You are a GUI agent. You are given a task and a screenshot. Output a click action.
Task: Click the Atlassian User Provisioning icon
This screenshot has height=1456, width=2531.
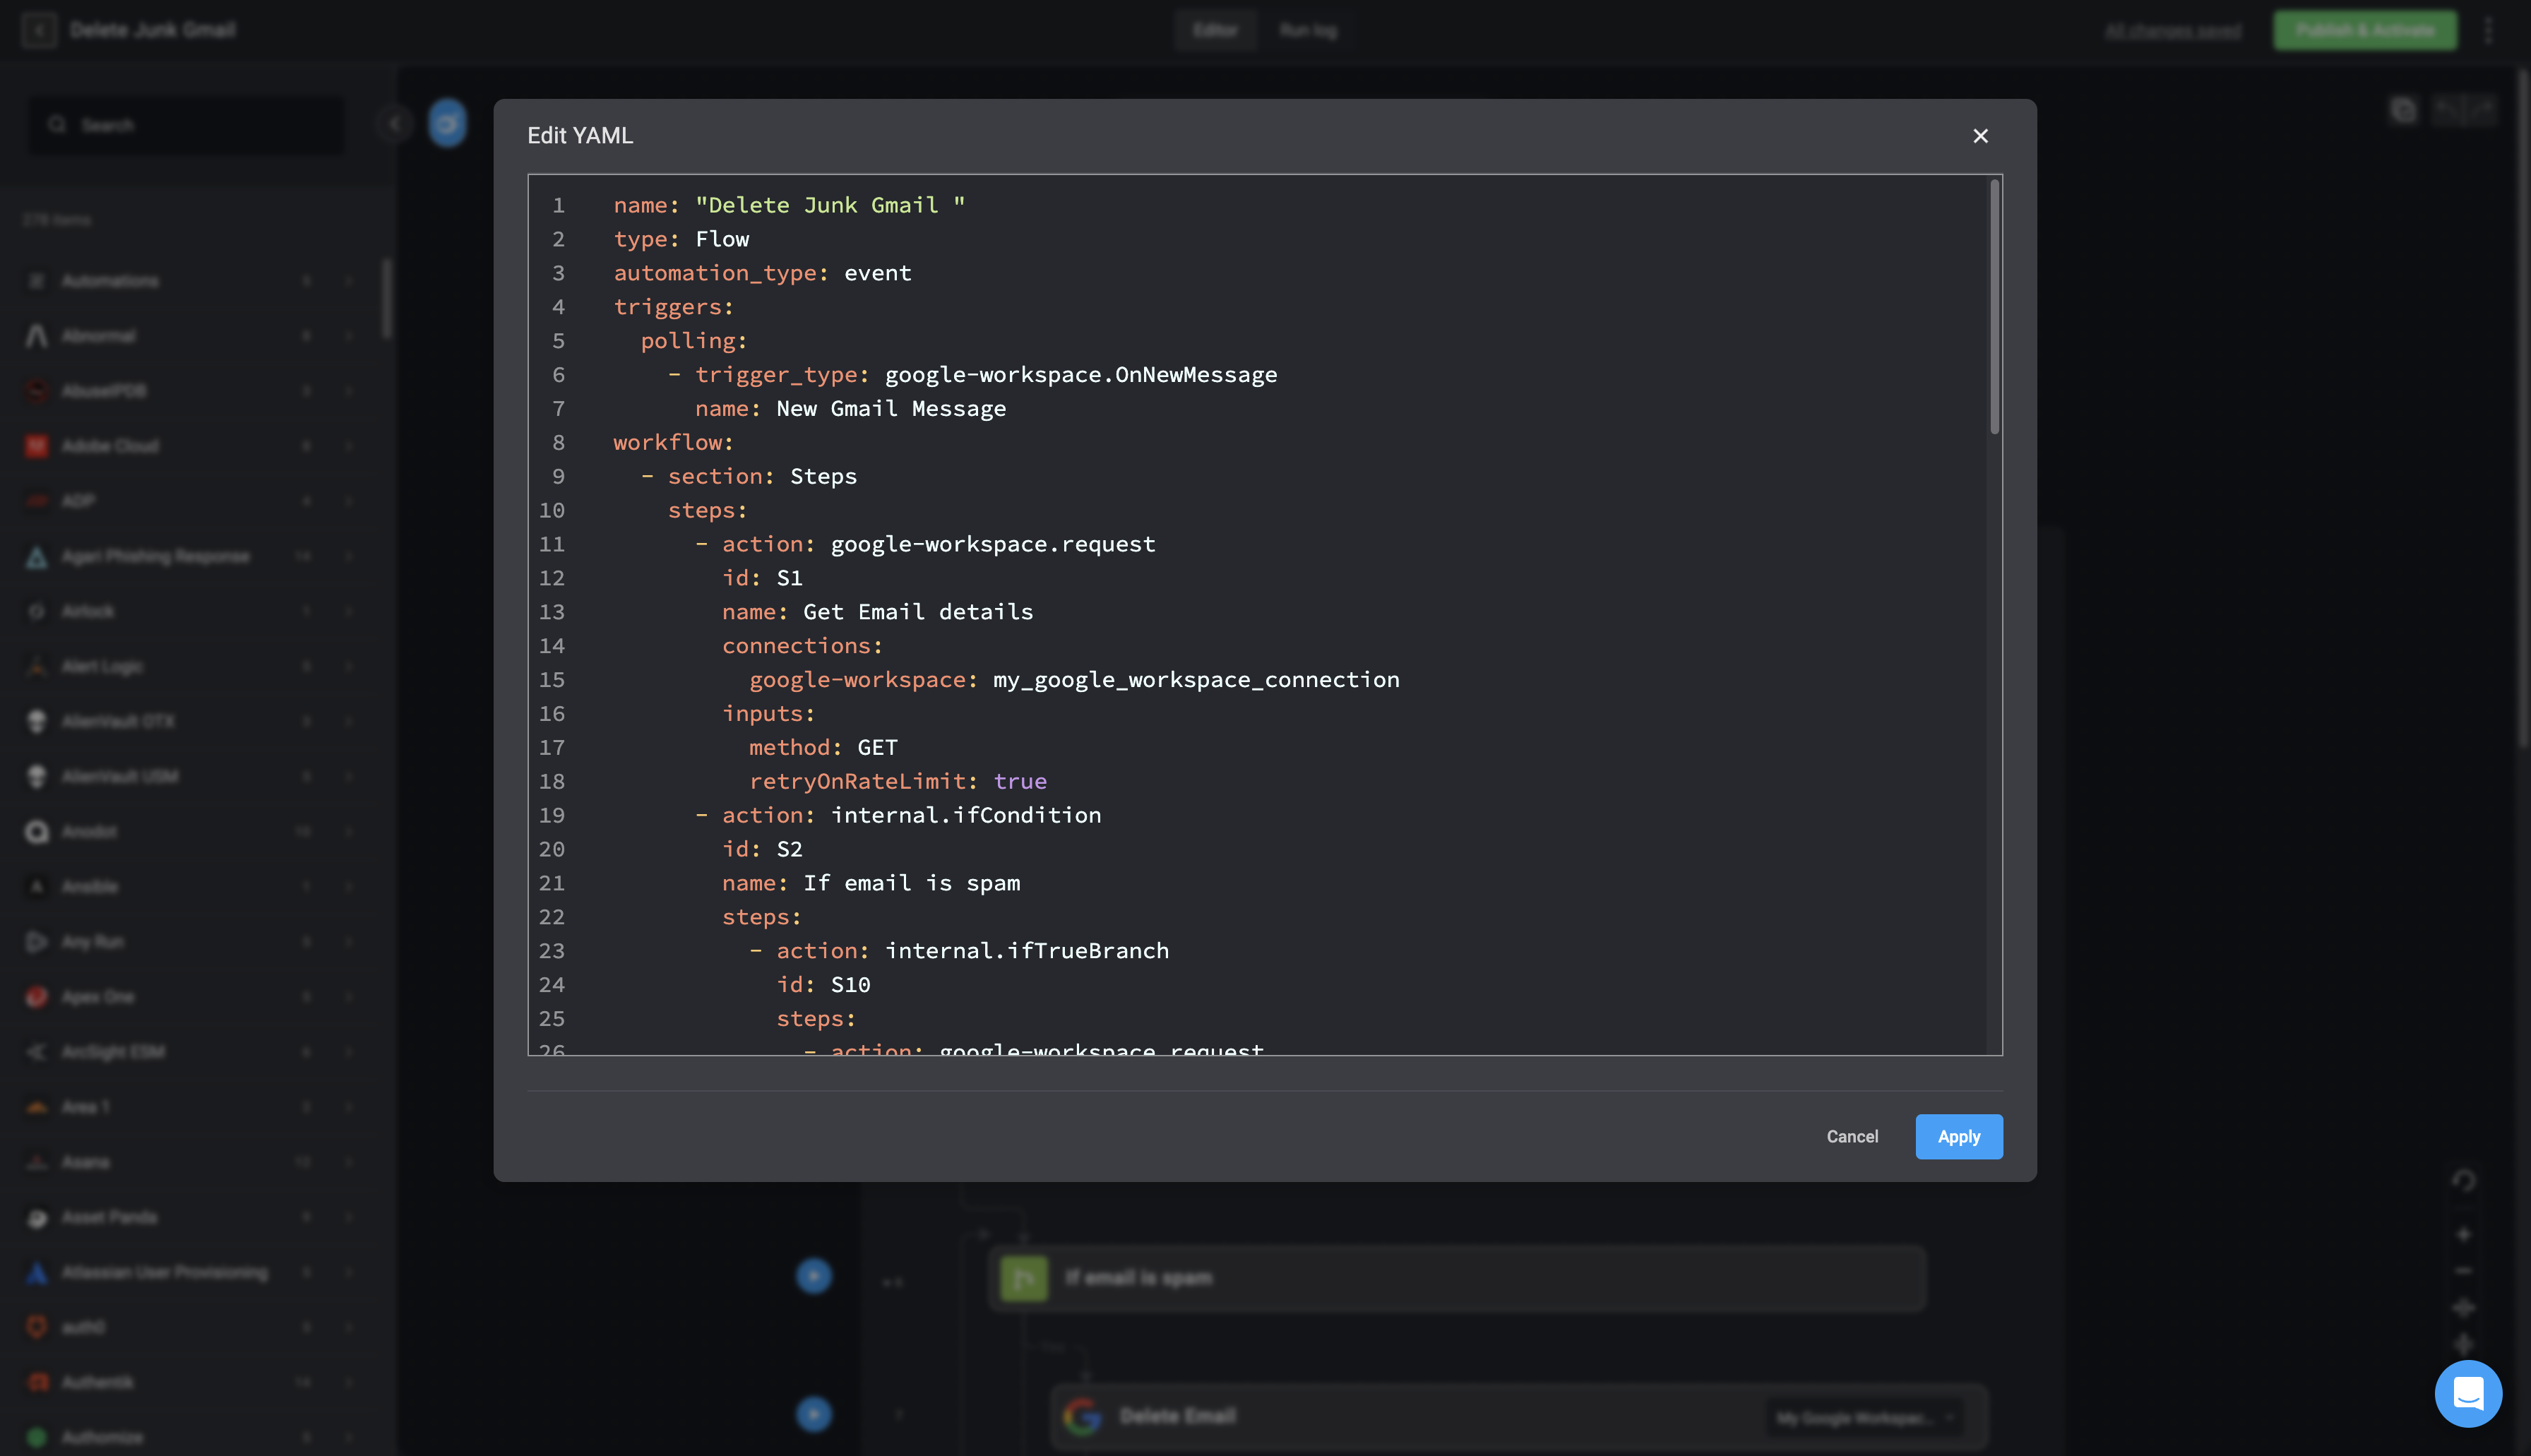(37, 1272)
